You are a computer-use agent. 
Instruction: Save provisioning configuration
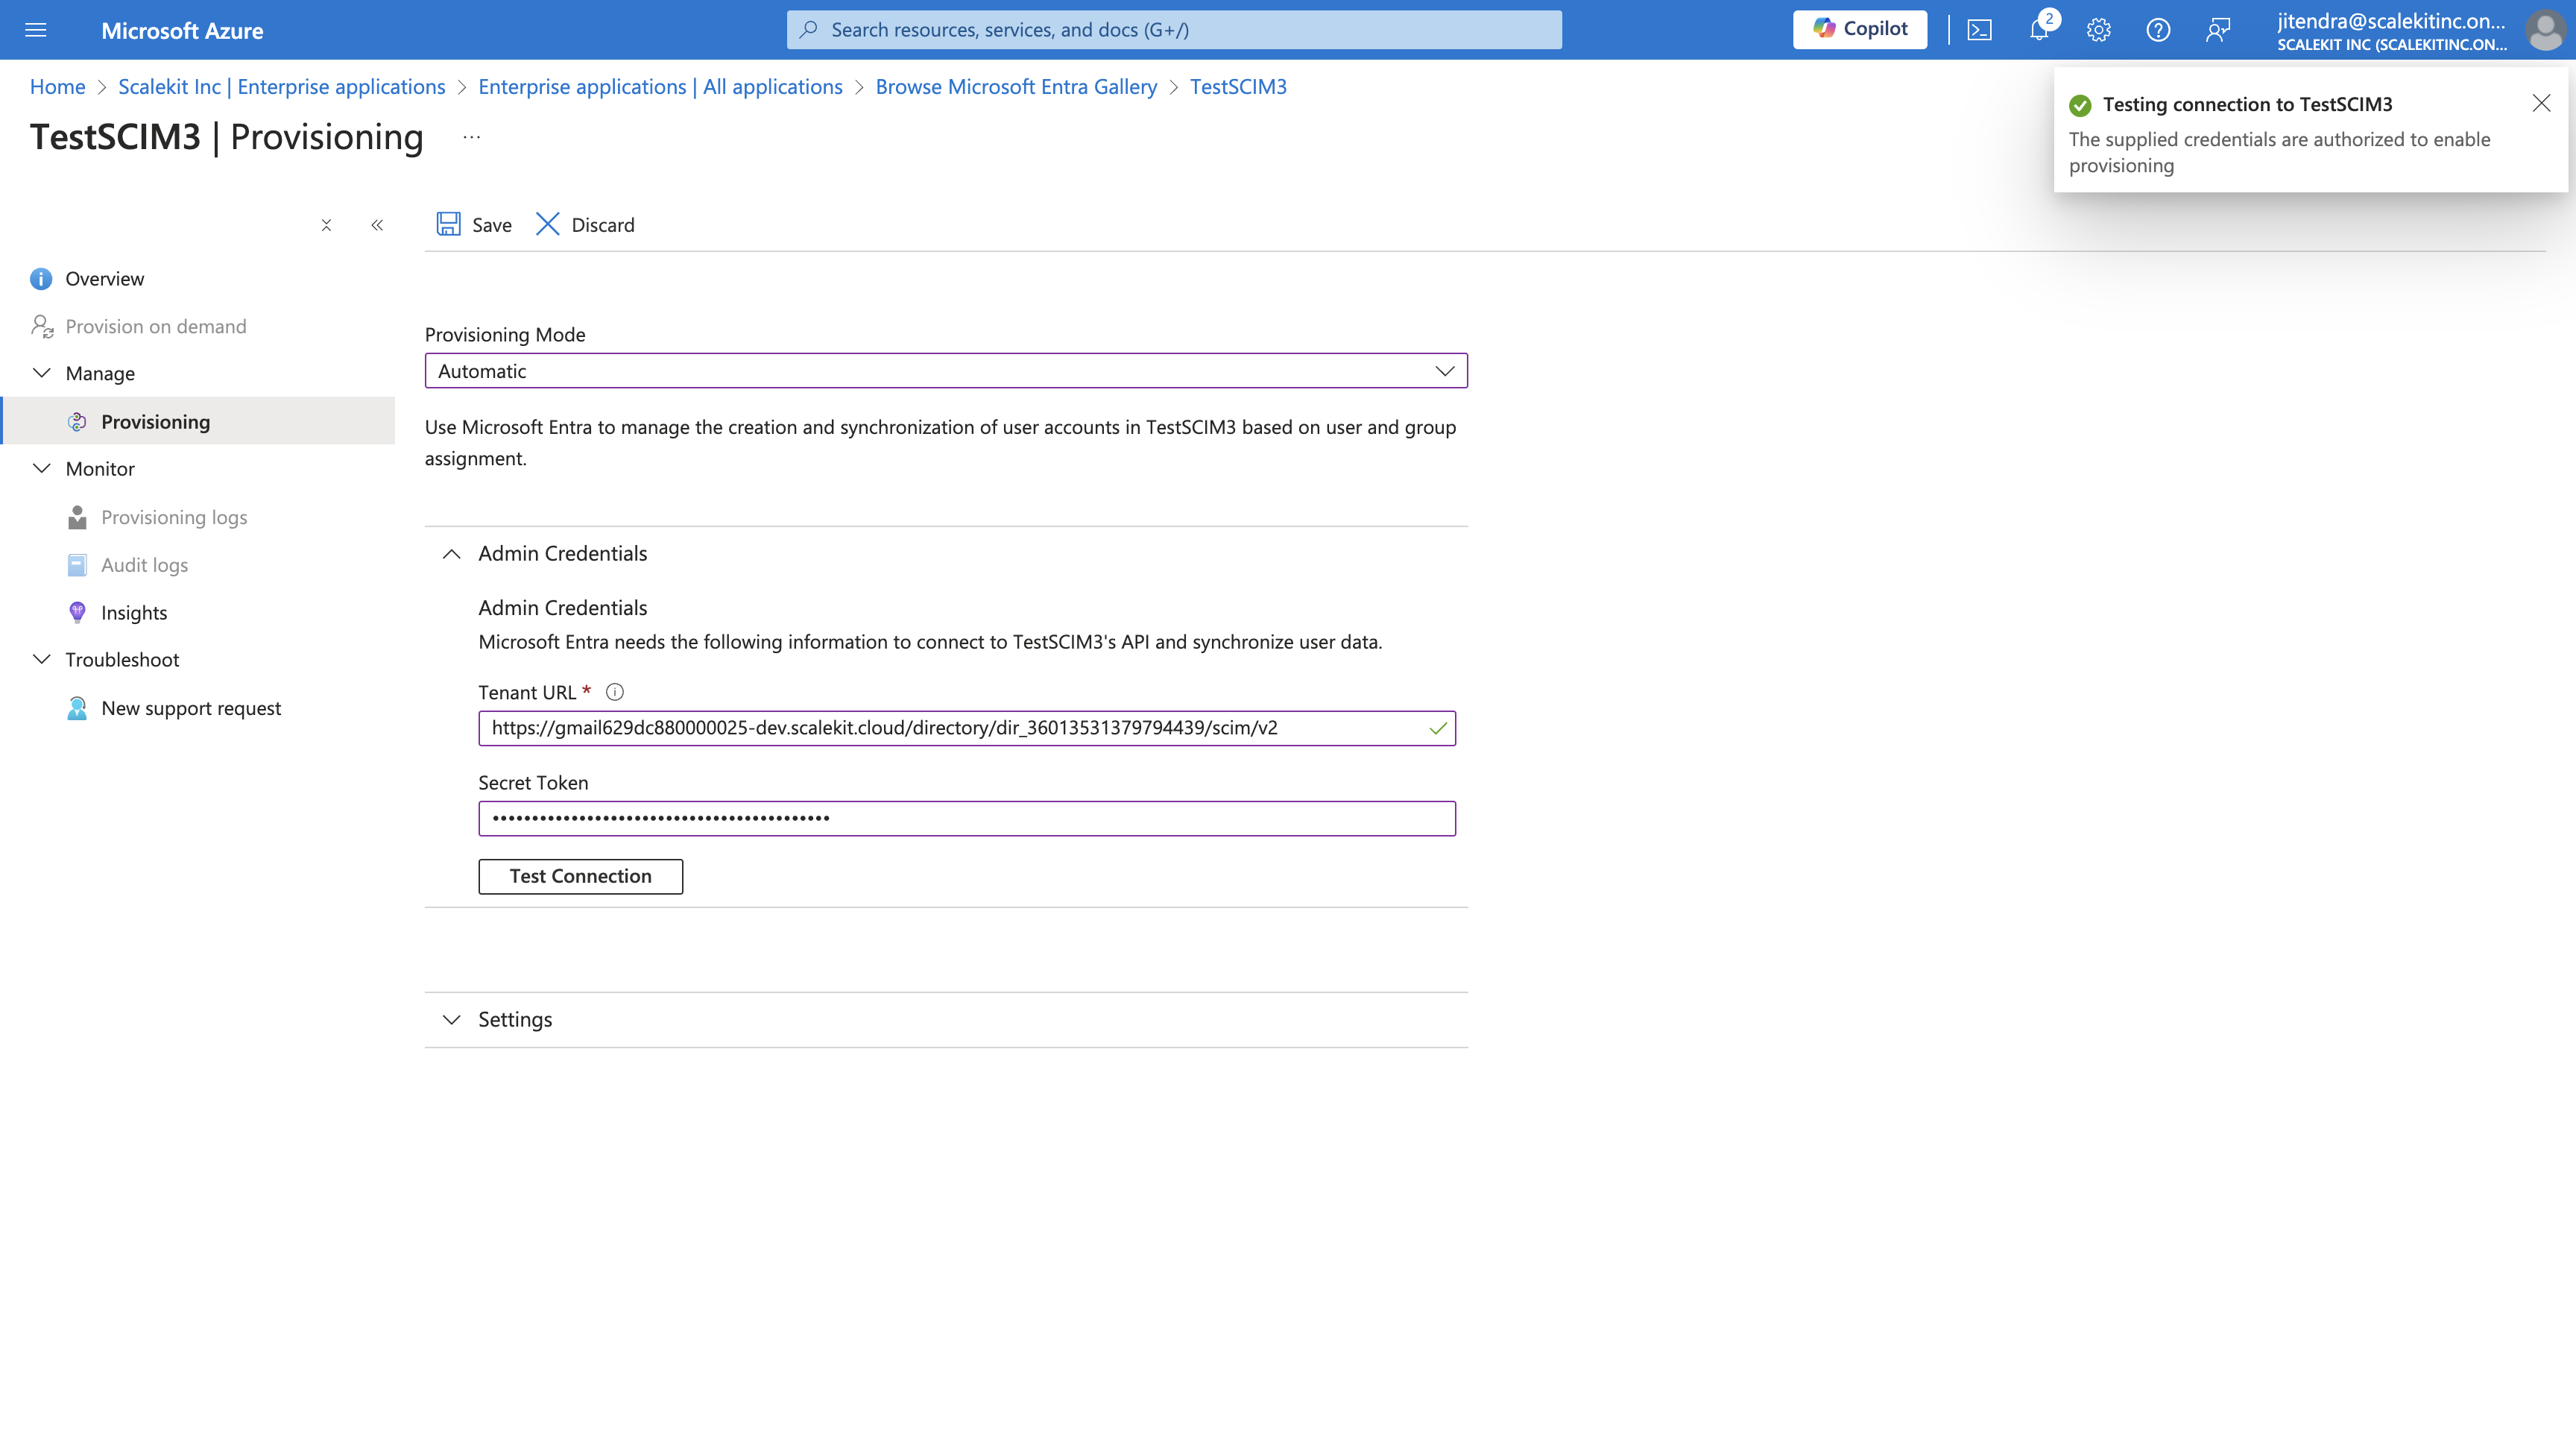click(x=474, y=225)
